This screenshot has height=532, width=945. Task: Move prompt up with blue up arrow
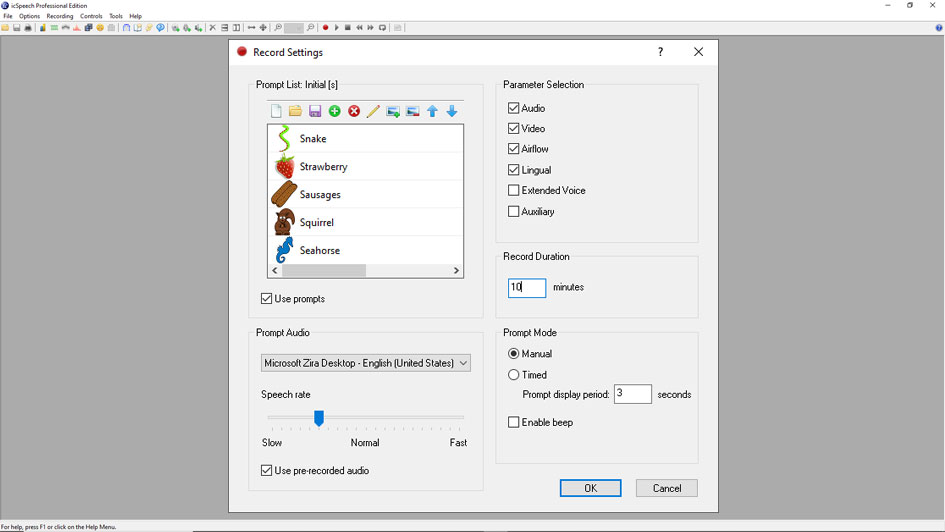point(432,111)
